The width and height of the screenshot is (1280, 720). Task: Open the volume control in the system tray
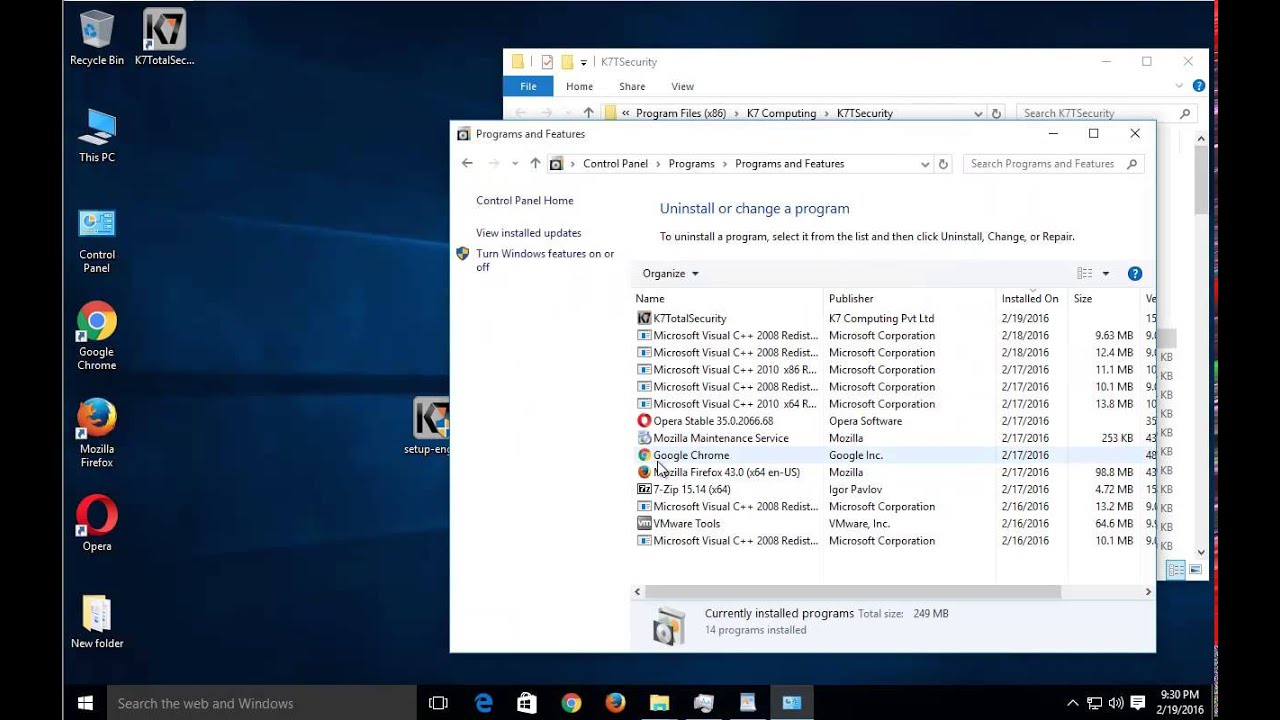pyautogui.click(x=1115, y=703)
